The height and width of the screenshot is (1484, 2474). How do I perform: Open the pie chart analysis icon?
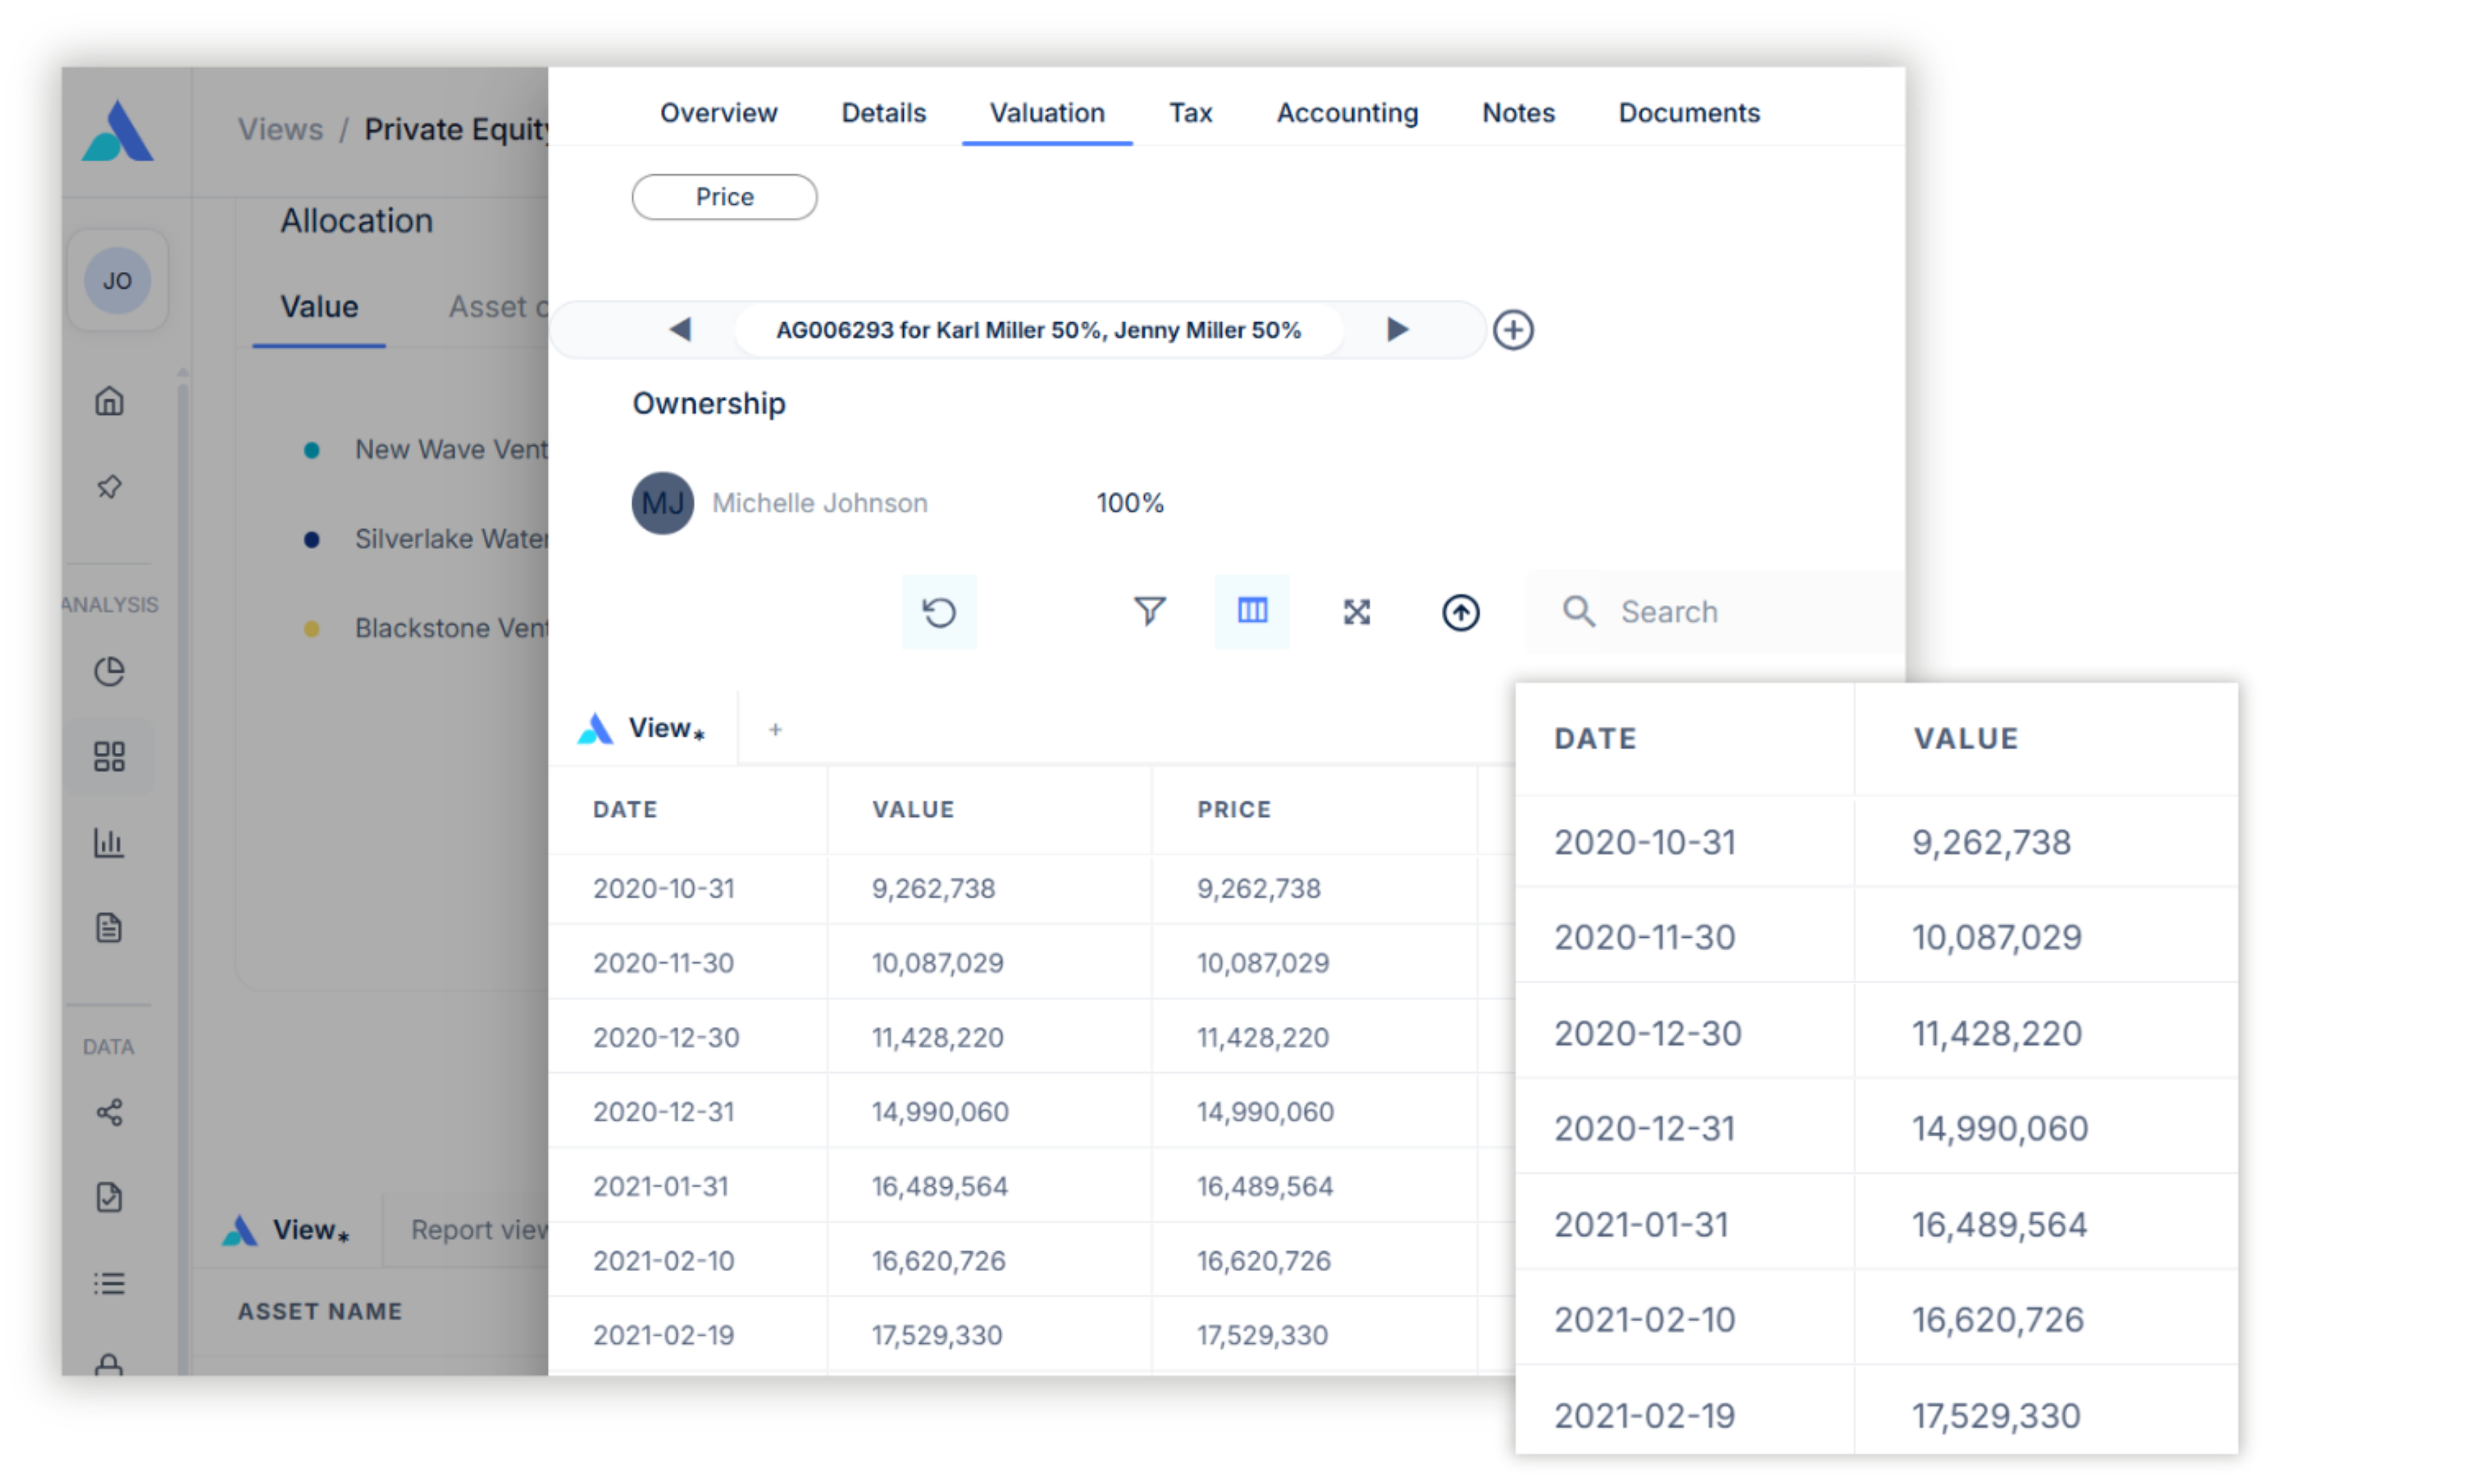(109, 671)
